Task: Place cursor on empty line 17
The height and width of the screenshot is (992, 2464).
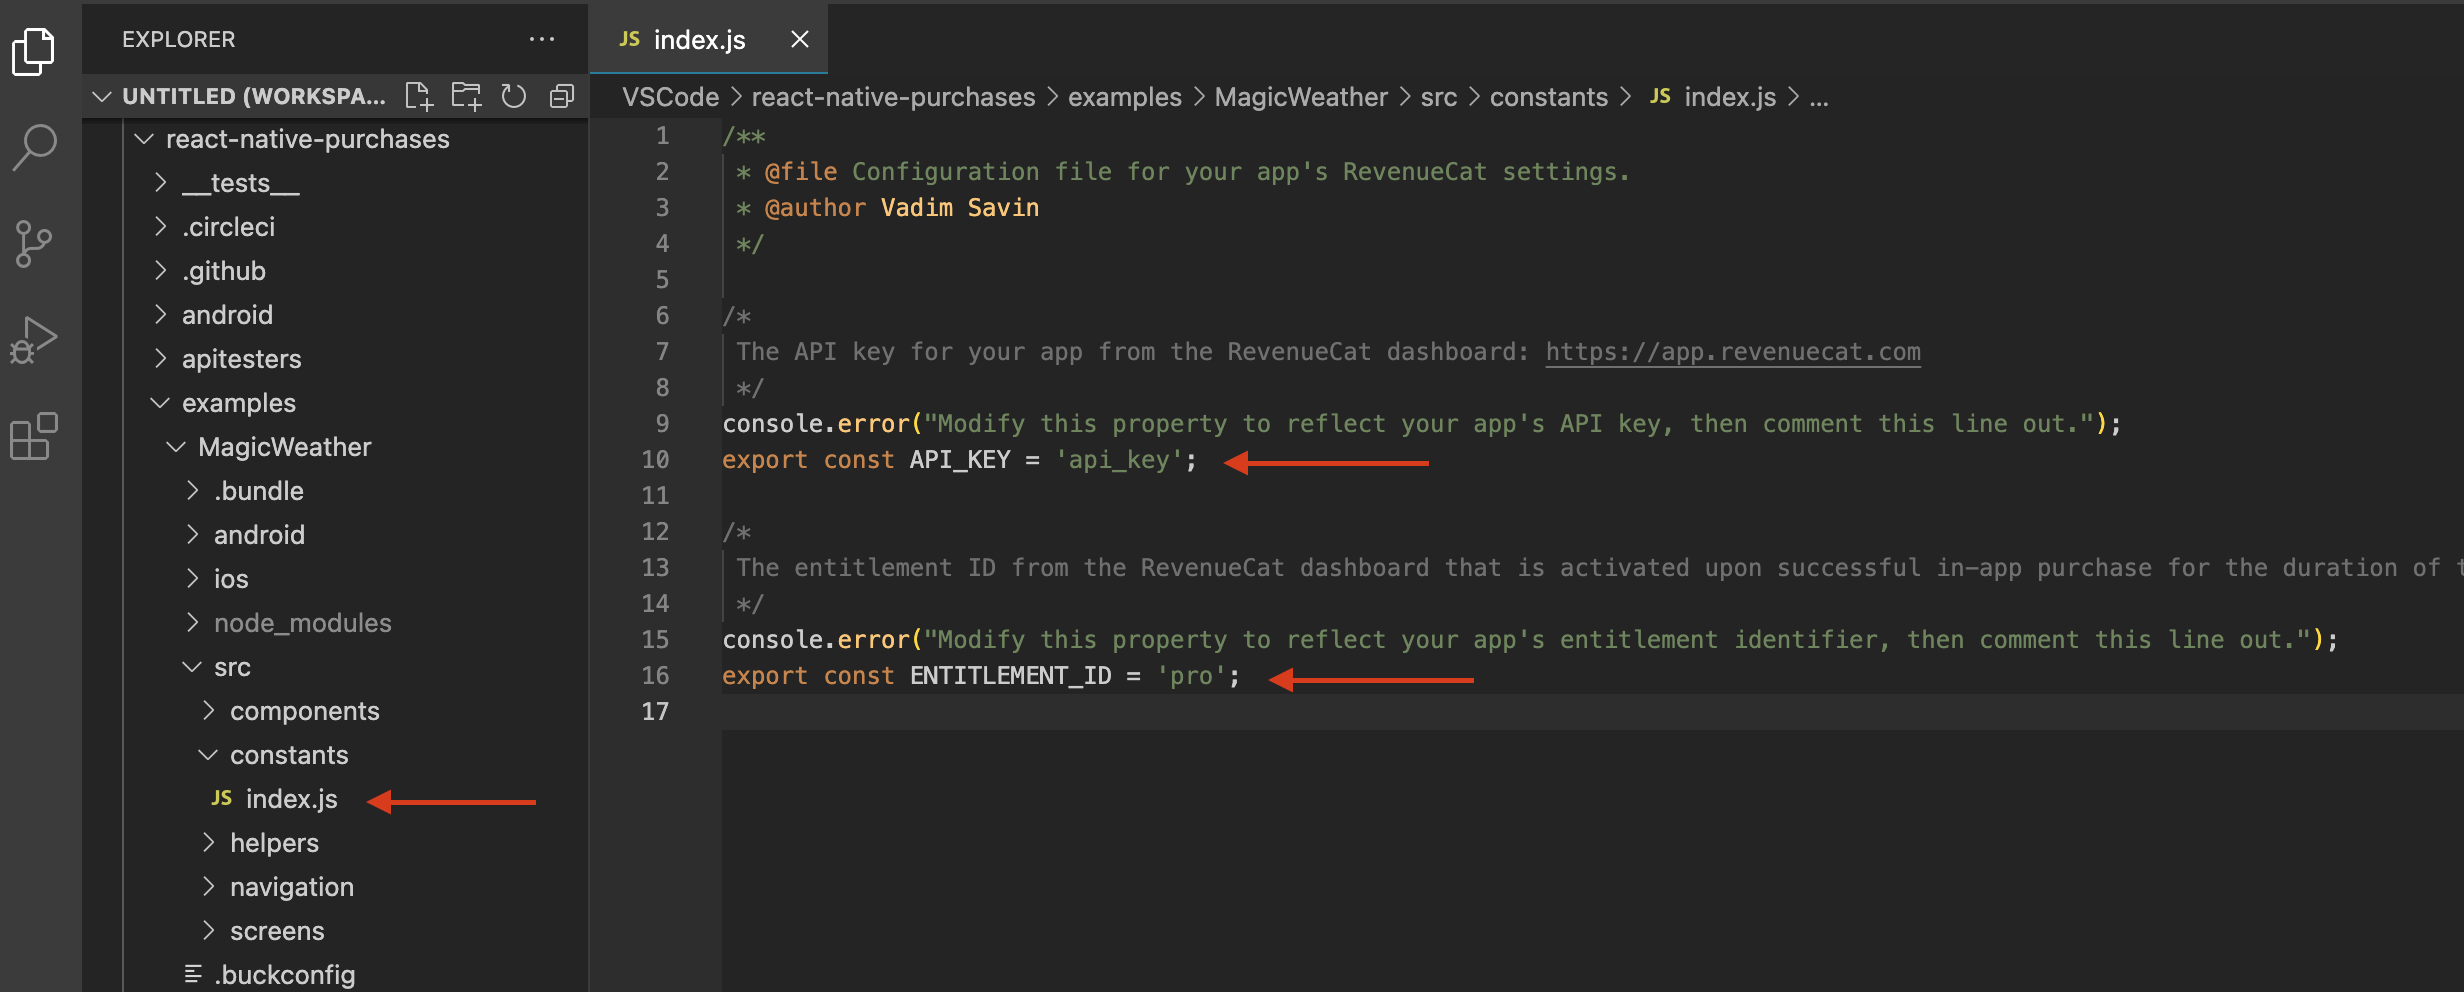Action: [1590, 712]
